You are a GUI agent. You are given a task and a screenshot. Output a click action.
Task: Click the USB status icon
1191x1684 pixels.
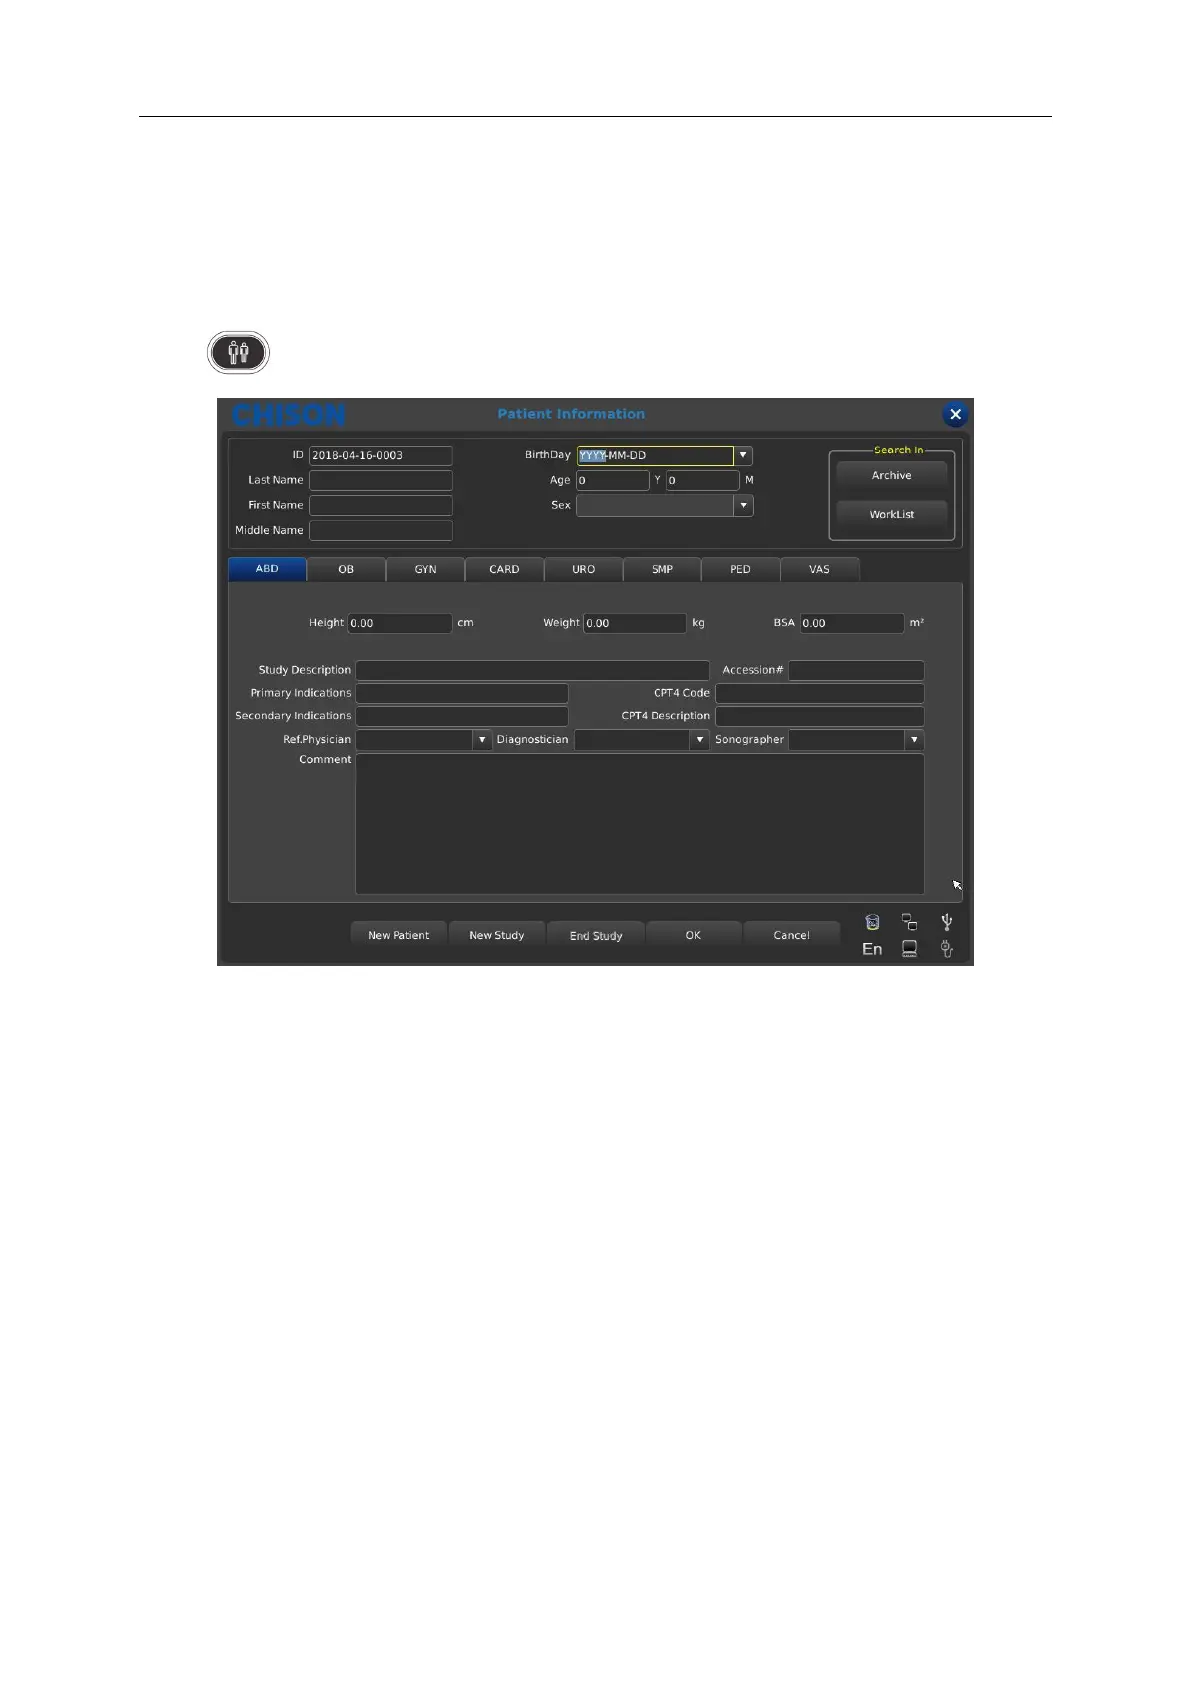click(946, 922)
